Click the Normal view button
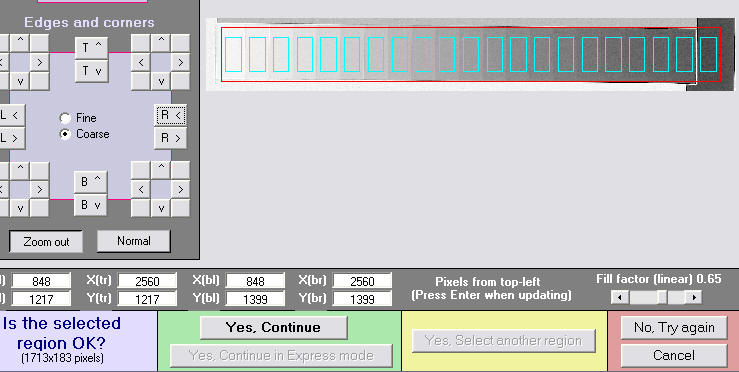 [x=133, y=241]
